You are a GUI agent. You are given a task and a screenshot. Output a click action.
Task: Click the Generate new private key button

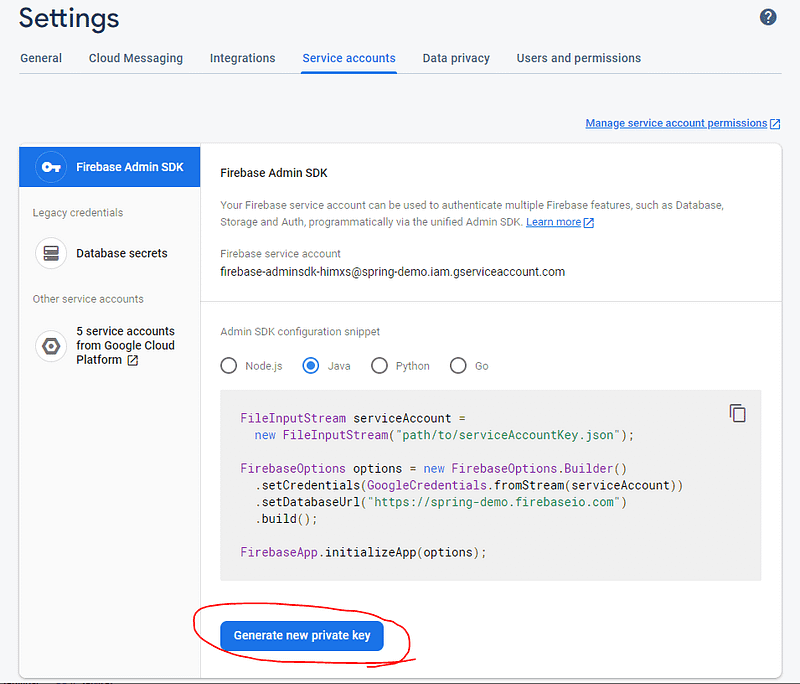[301, 635]
